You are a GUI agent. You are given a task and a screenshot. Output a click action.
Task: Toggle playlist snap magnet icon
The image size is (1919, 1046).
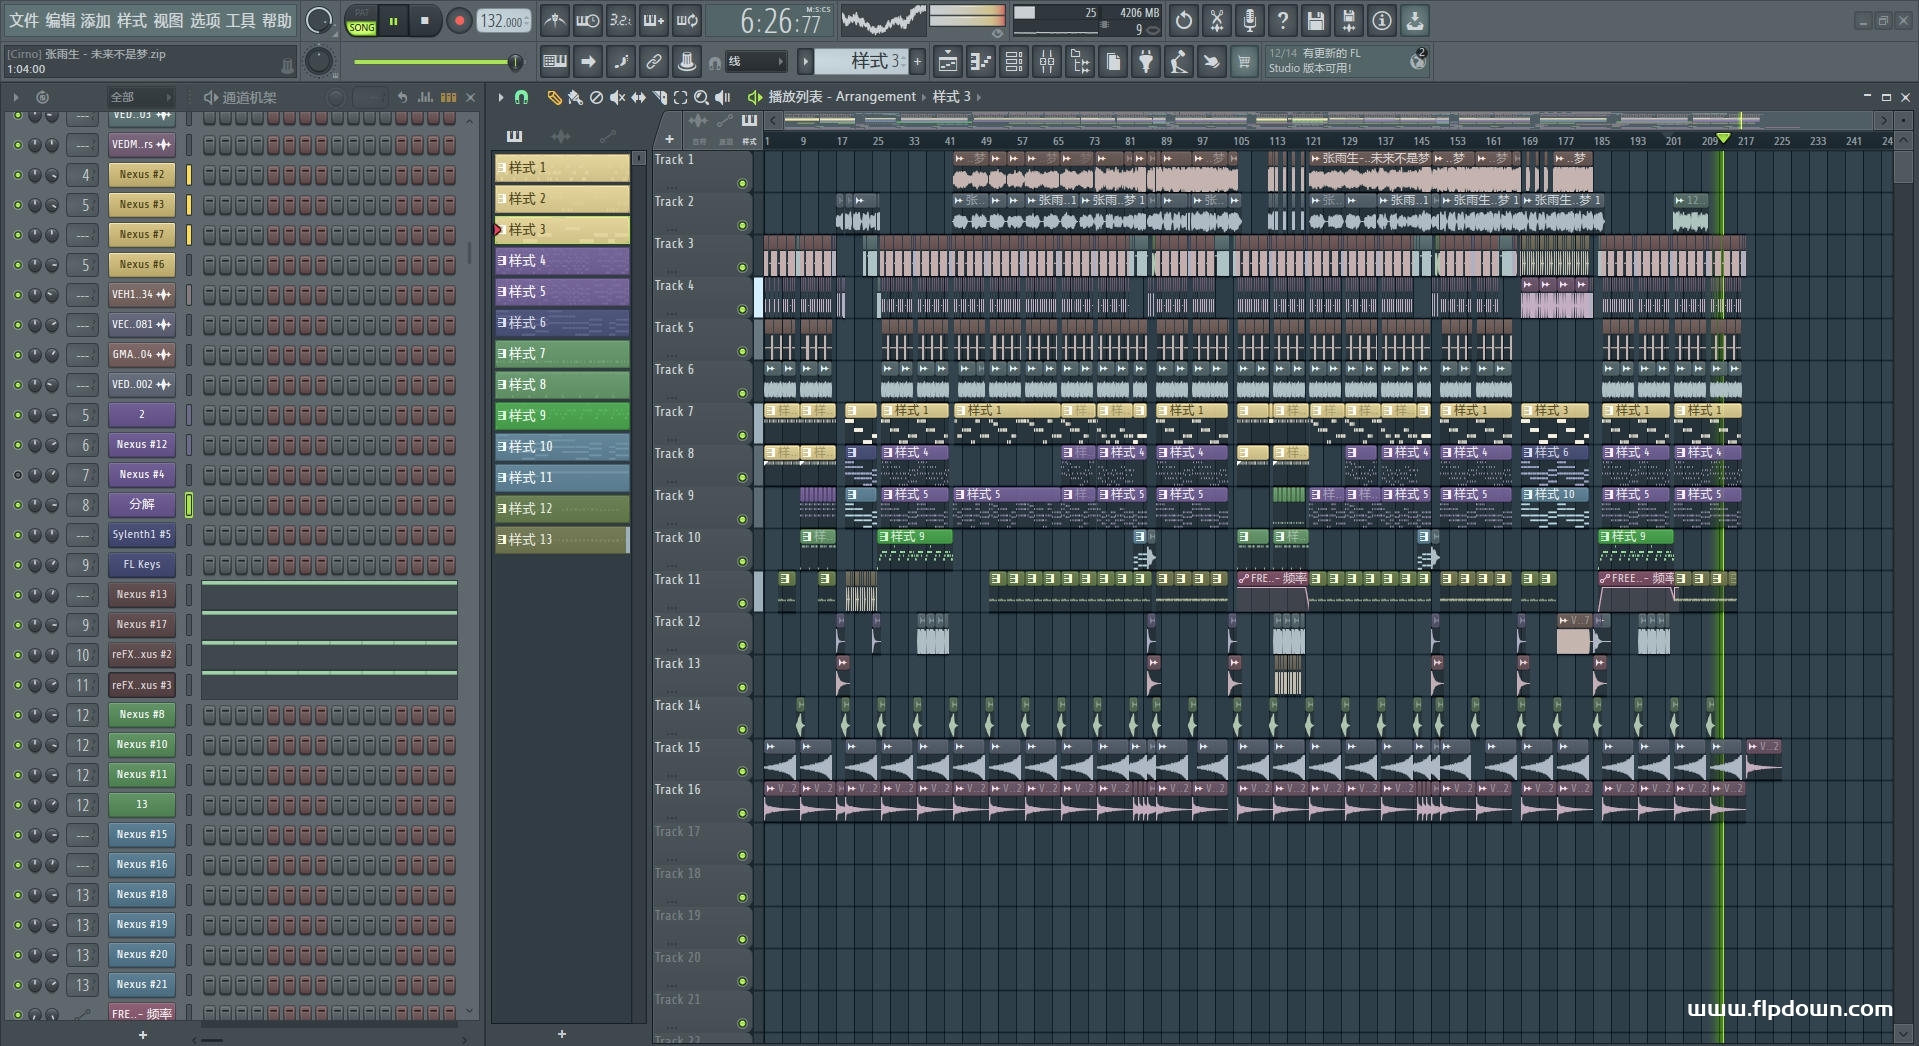click(521, 97)
